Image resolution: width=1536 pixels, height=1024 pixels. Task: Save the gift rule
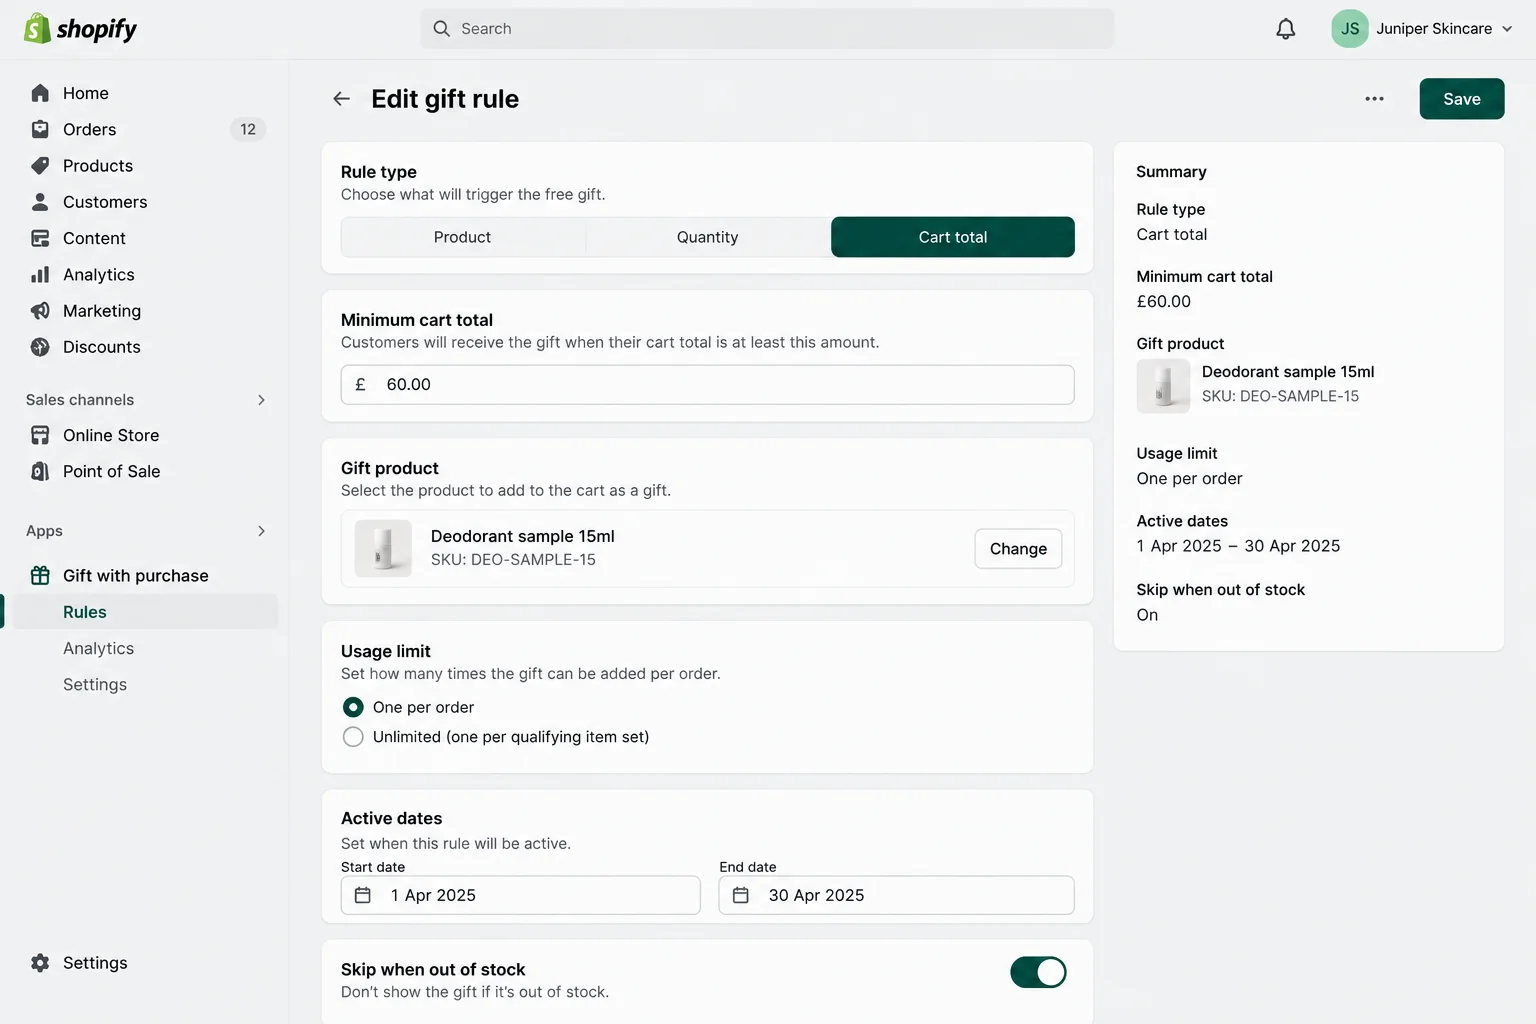pos(1462,99)
